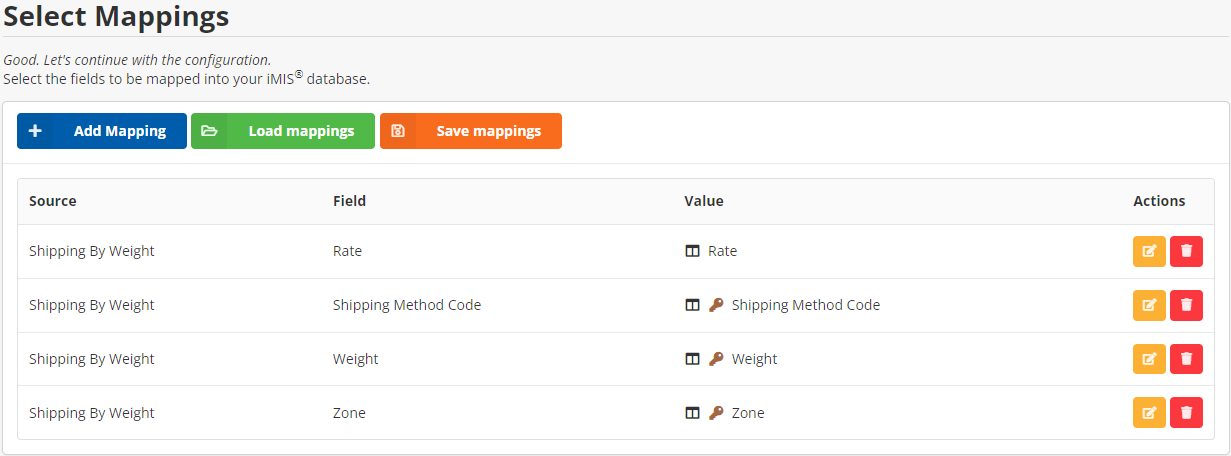Click the key icon beside Weight value
Viewport: 1231px width, 456px height.
click(716, 359)
